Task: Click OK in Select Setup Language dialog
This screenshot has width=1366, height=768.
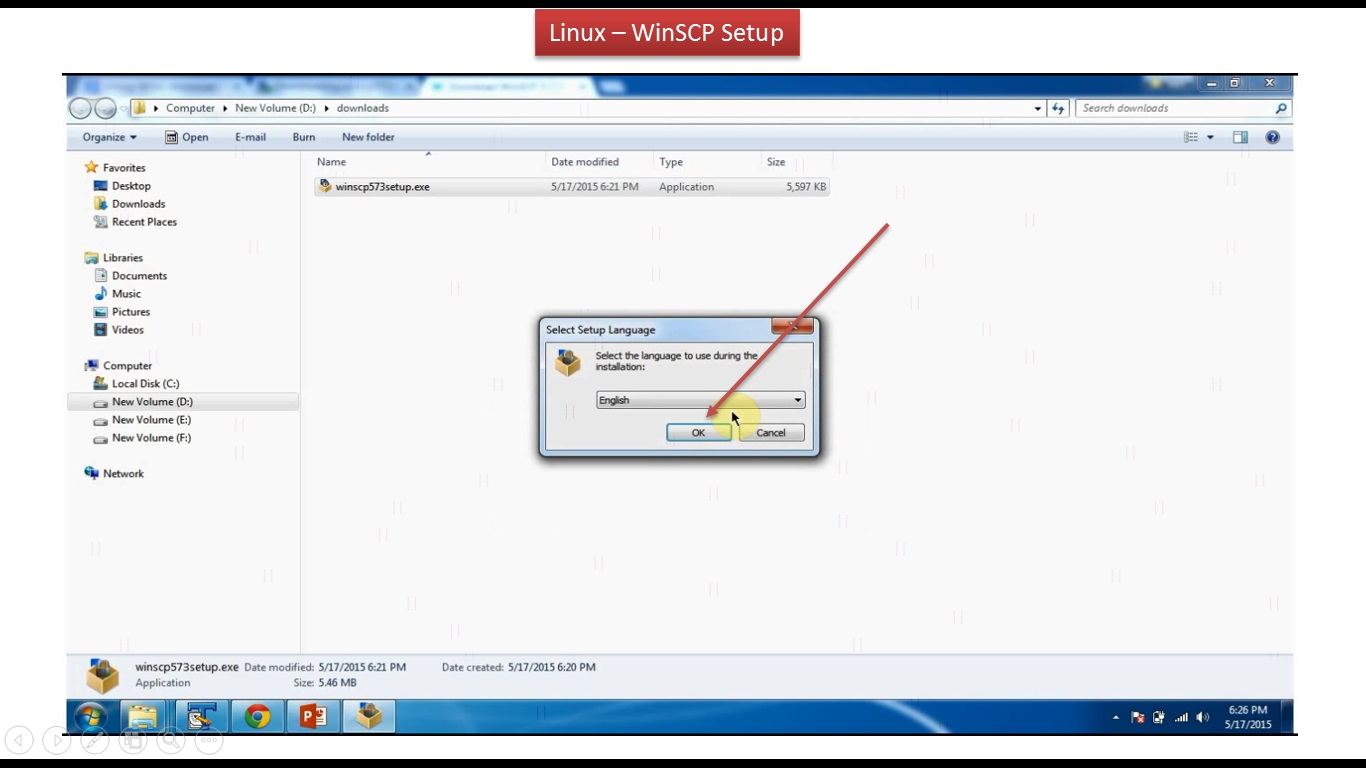Action: point(698,433)
